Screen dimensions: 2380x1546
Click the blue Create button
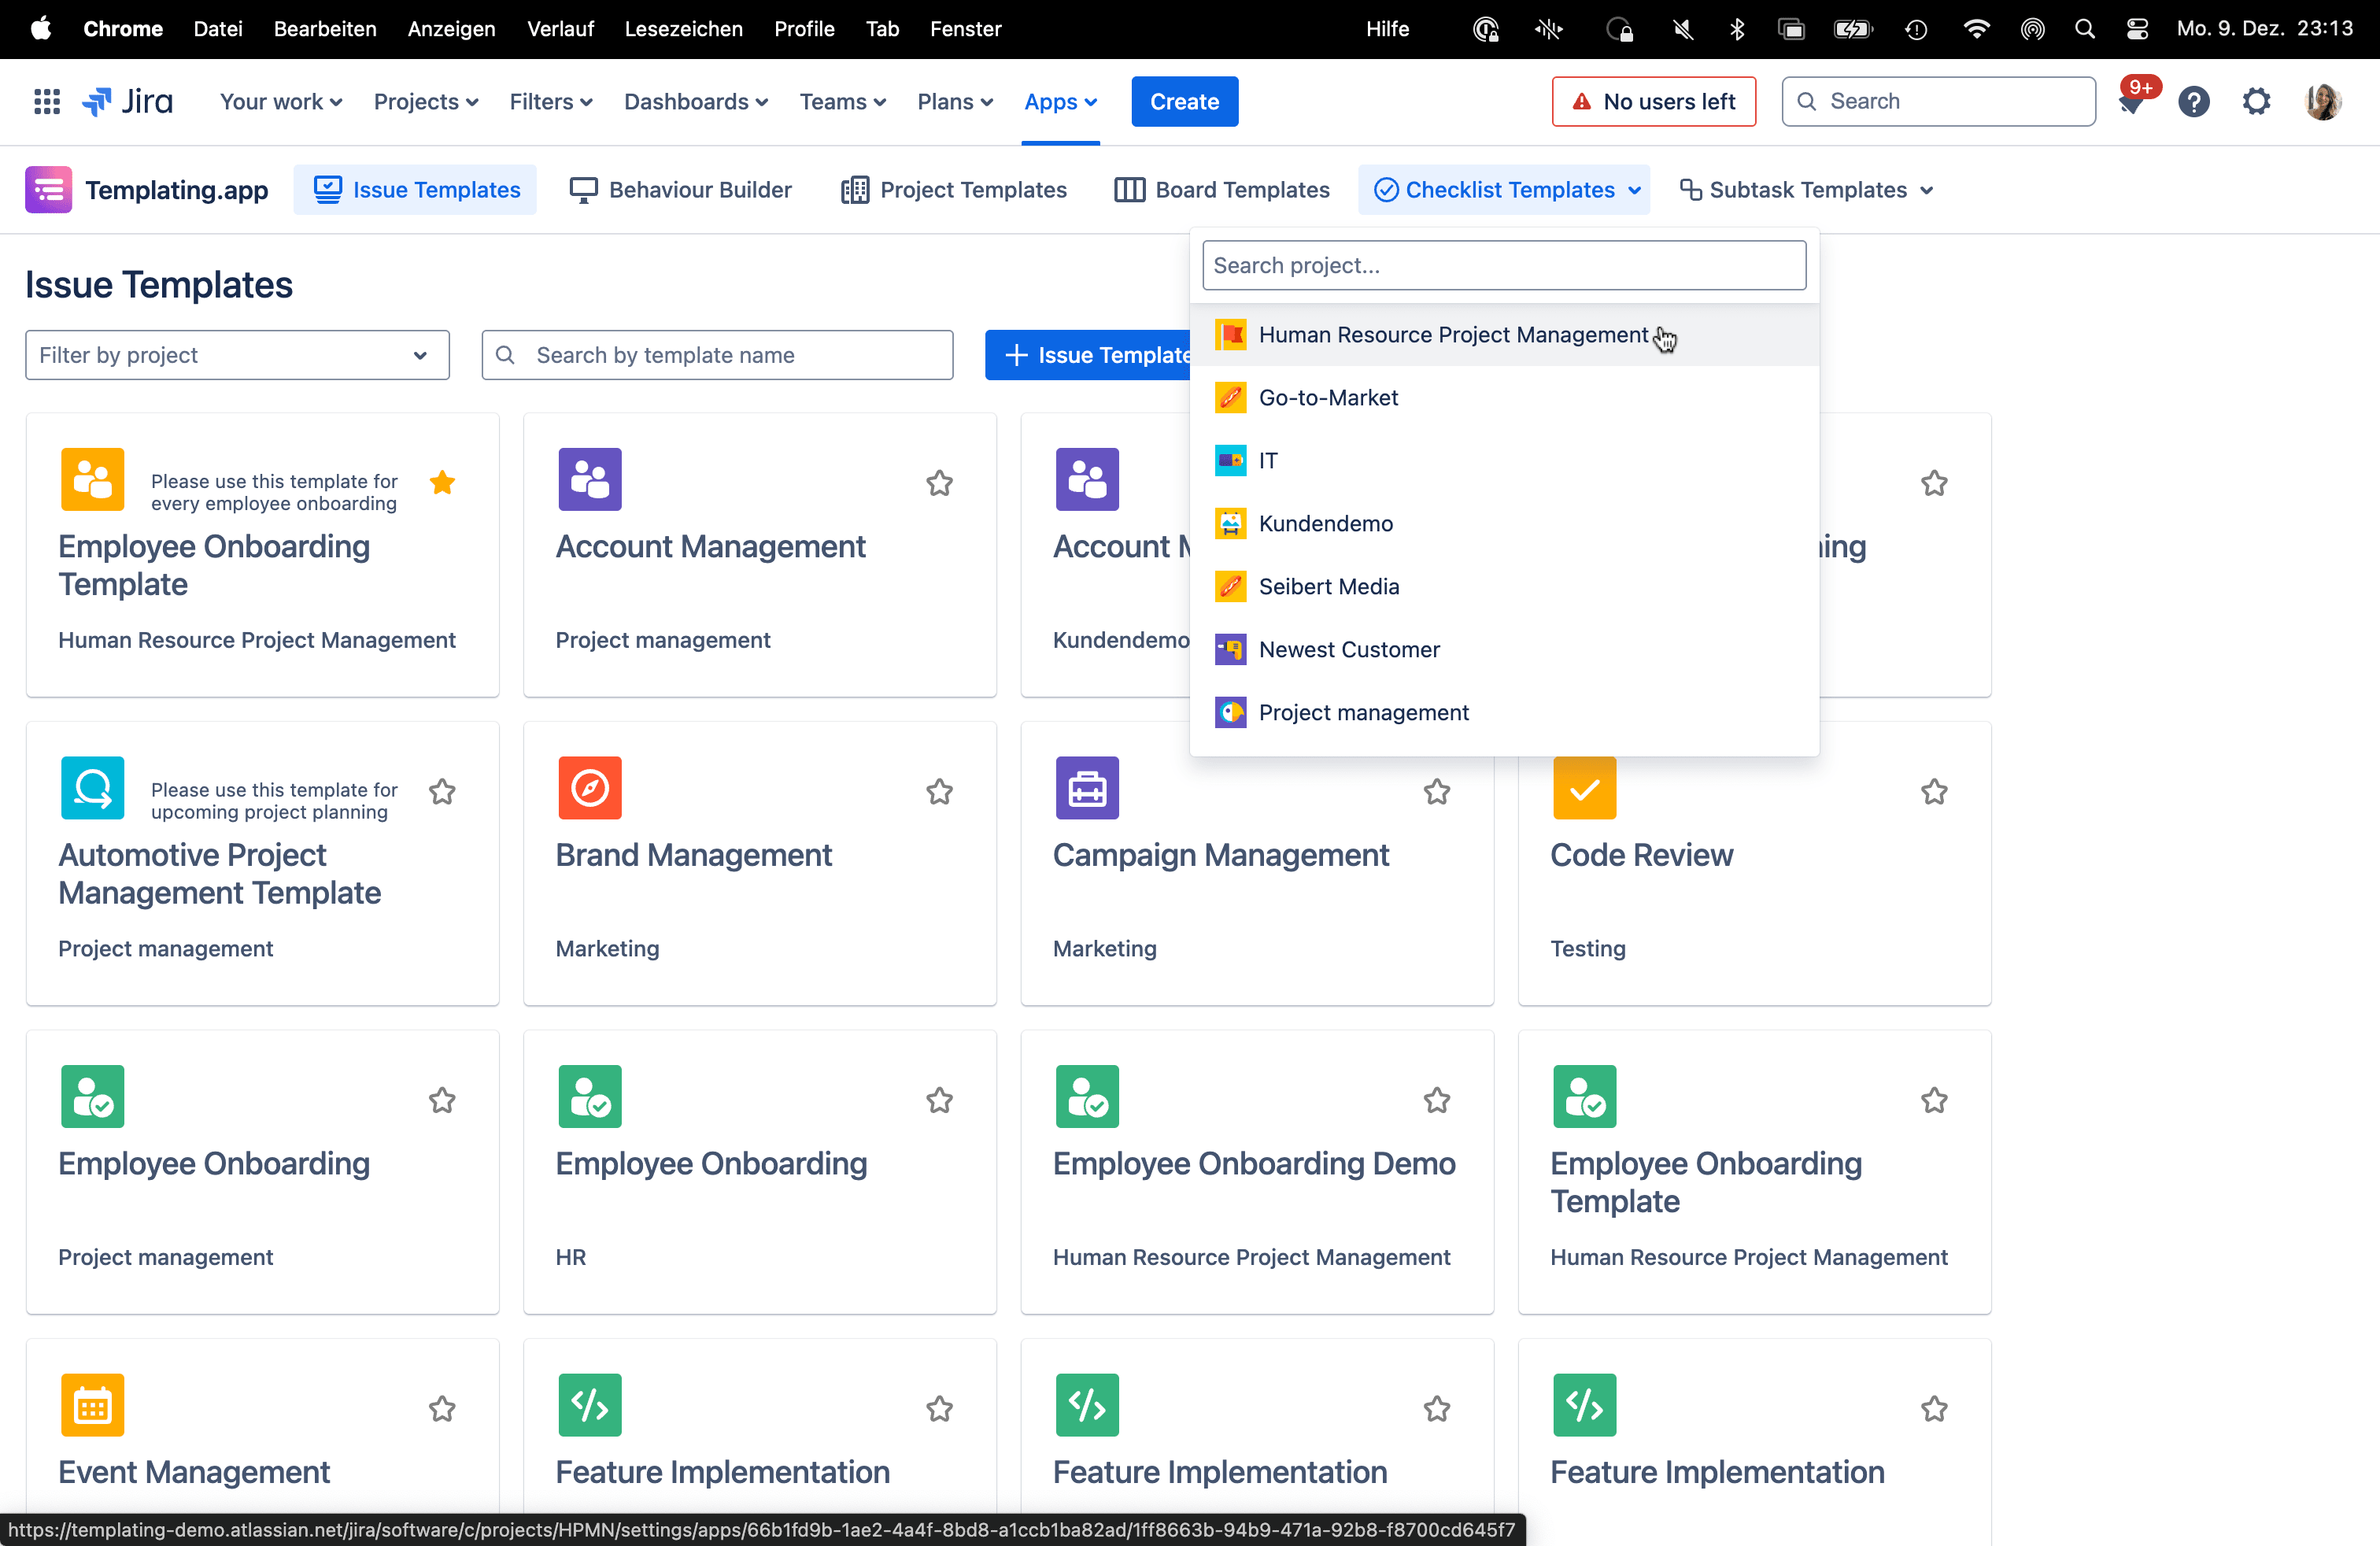pyautogui.click(x=1184, y=102)
